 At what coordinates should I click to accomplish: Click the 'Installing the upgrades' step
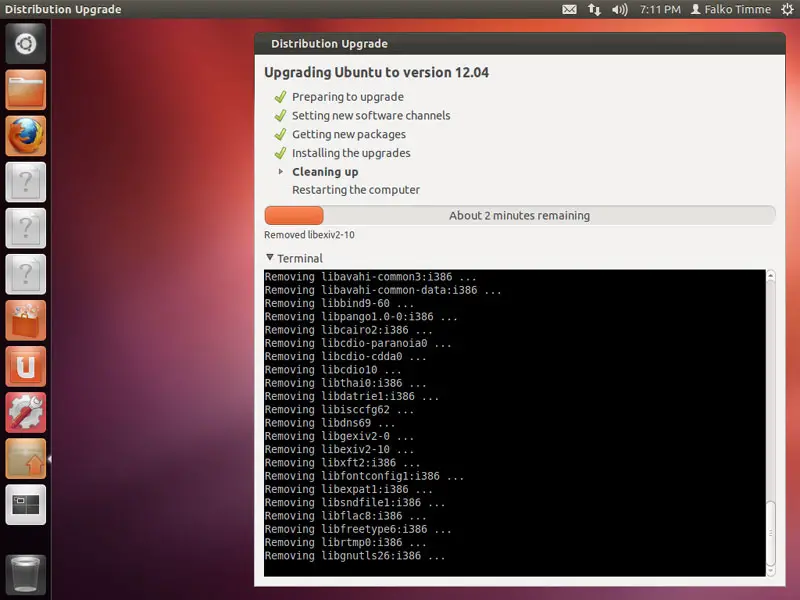[x=351, y=153]
